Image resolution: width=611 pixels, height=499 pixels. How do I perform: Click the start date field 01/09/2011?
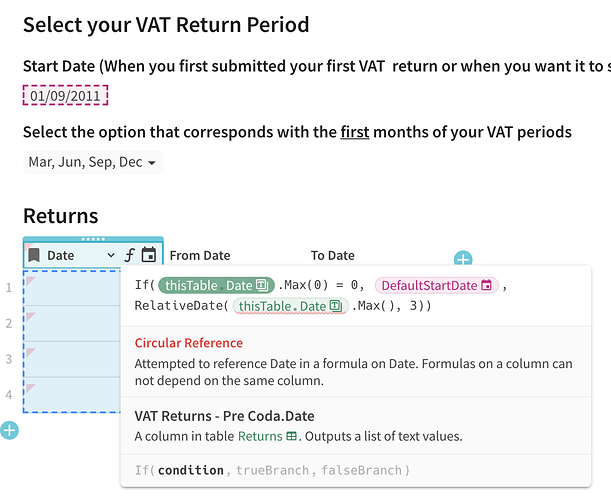click(65, 96)
